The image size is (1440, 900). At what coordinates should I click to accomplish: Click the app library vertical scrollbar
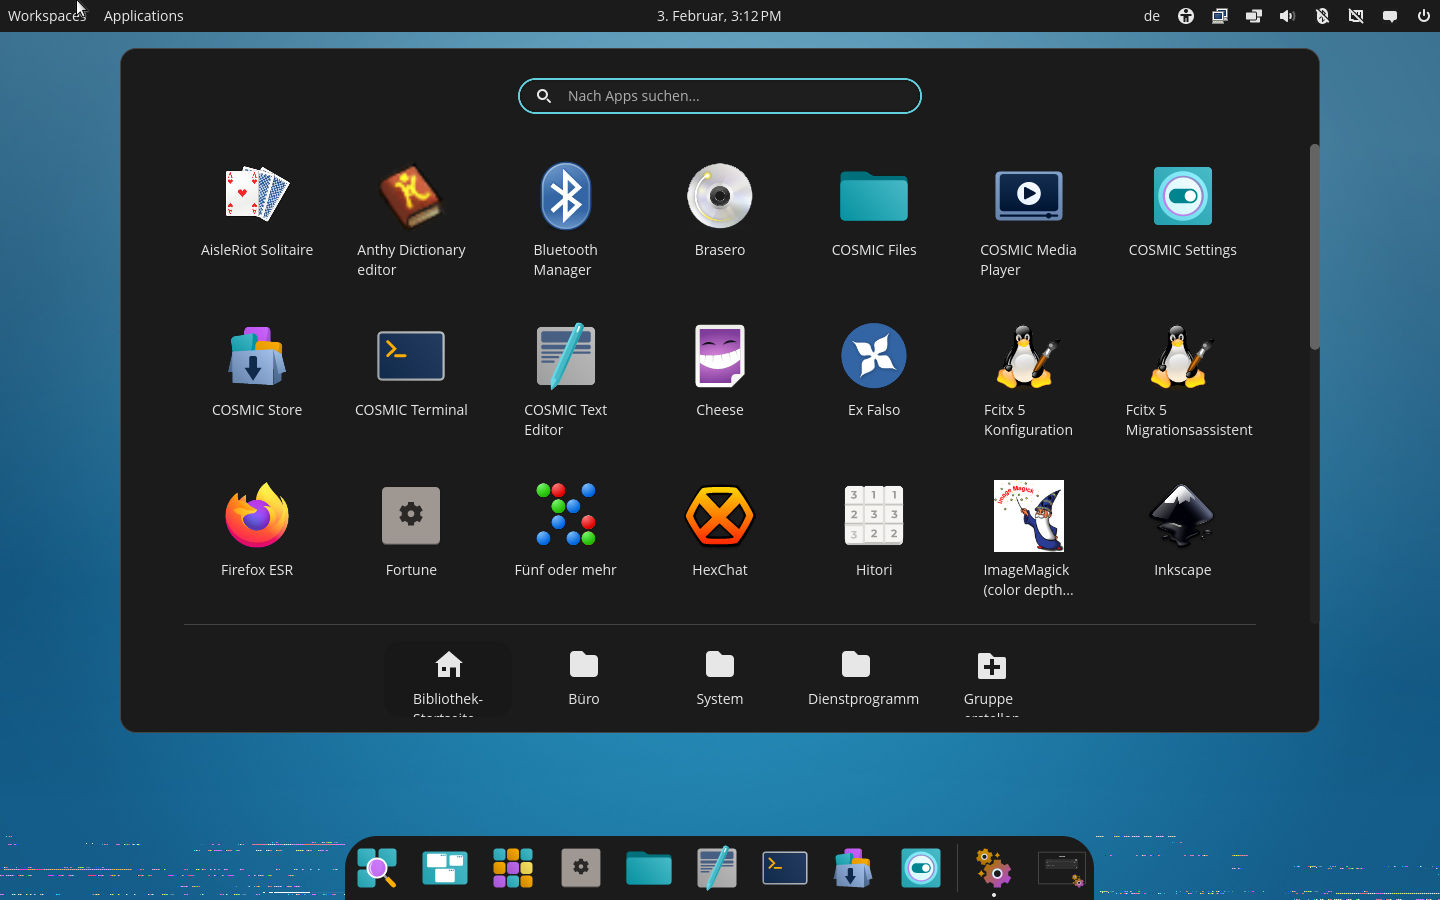[x=1314, y=248]
